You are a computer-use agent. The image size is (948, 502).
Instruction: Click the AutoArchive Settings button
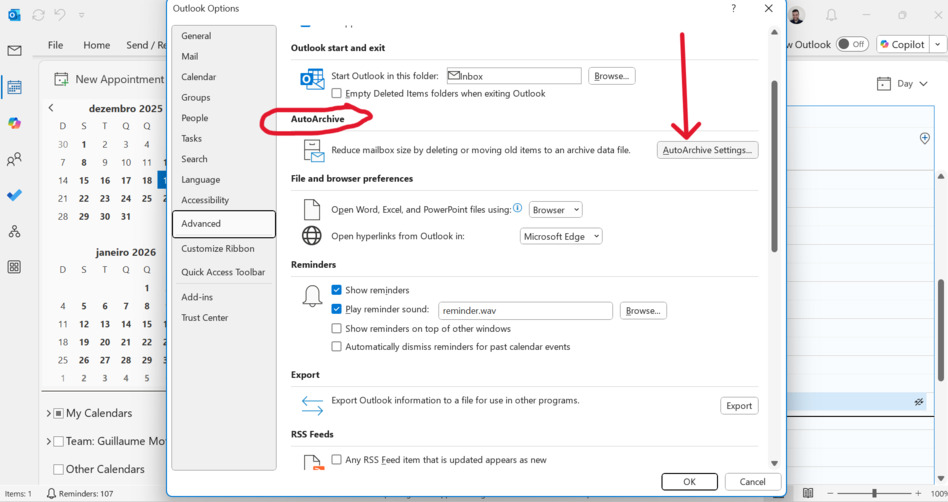(x=707, y=150)
